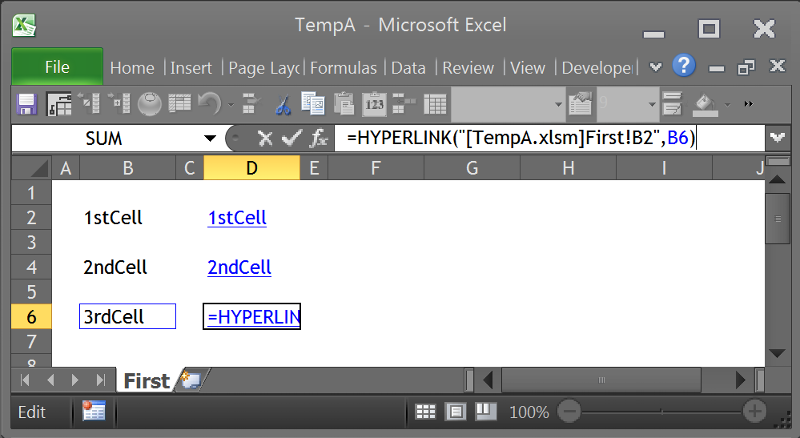Switch to Page Layout view icon

click(456, 411)
